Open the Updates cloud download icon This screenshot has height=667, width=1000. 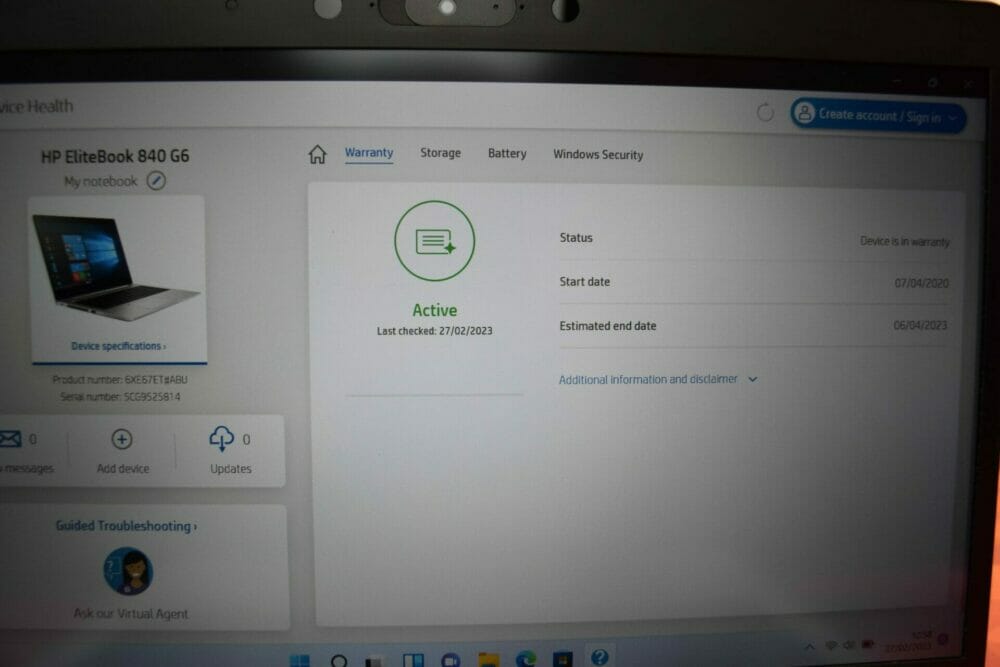pyautogui.click(x=221, y=439)
